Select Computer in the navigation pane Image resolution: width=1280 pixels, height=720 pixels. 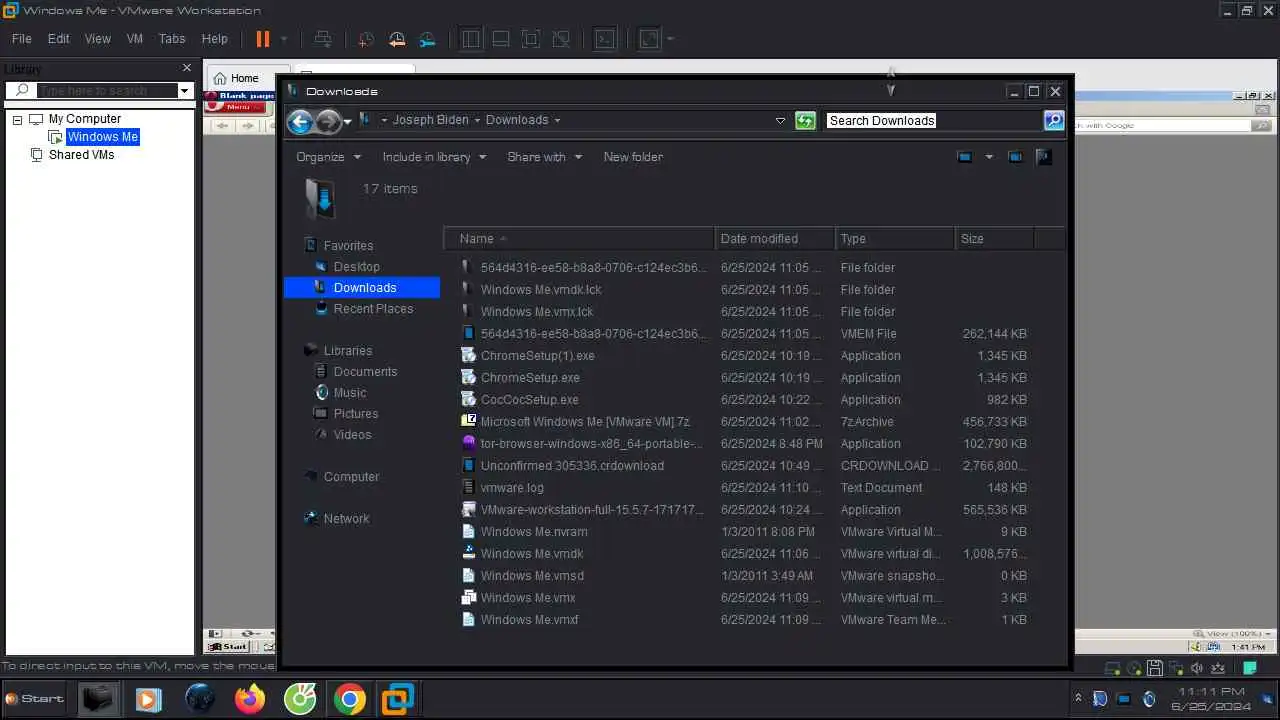[351, 477]
